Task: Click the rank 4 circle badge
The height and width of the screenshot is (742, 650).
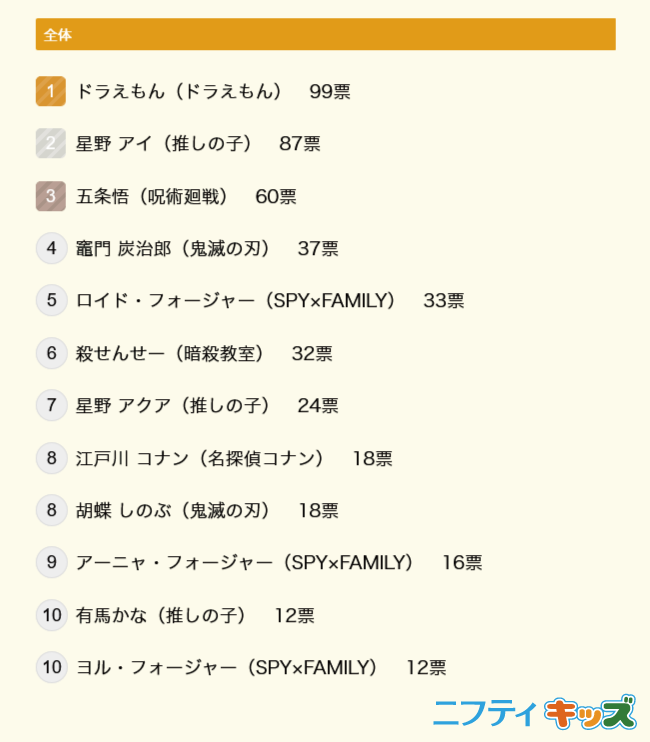Action: coord(51,248)
